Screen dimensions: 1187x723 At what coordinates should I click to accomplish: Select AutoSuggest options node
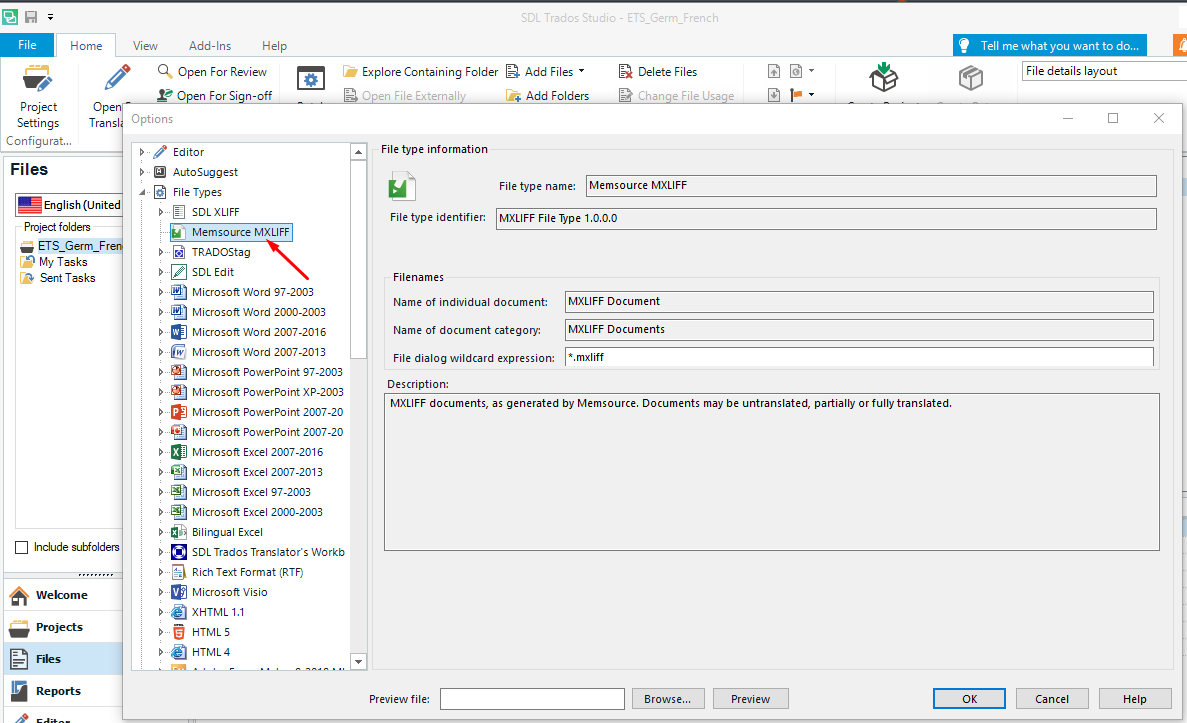204,172
